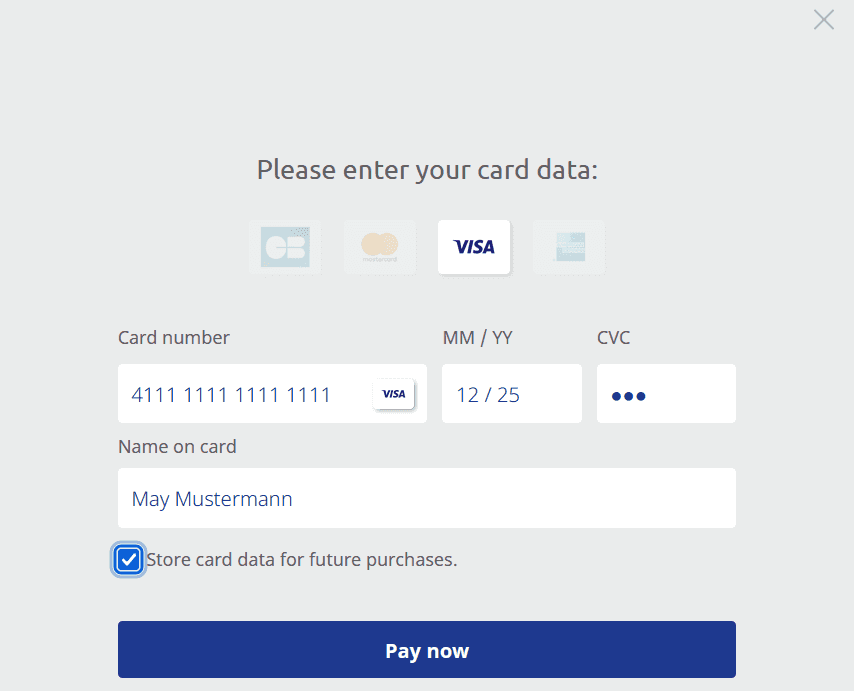The height and width of the screenshot is (691, 854).
Task: Choose the Mastercard brand icon
Action: point(379,246)
